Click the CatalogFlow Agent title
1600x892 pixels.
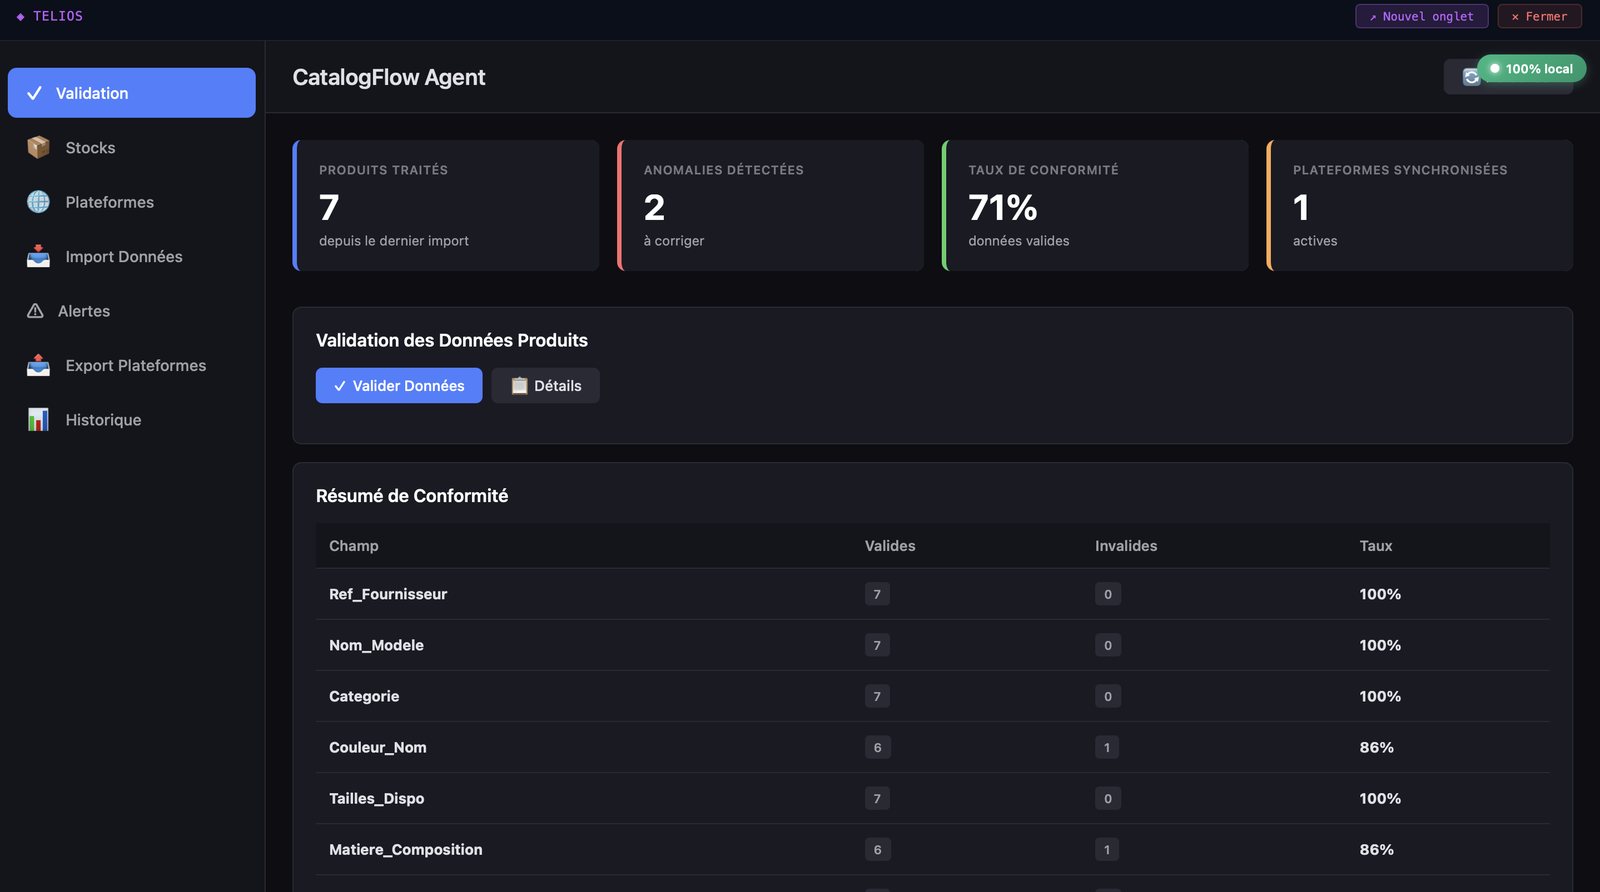pyautogui.click(x=389, y=77)
